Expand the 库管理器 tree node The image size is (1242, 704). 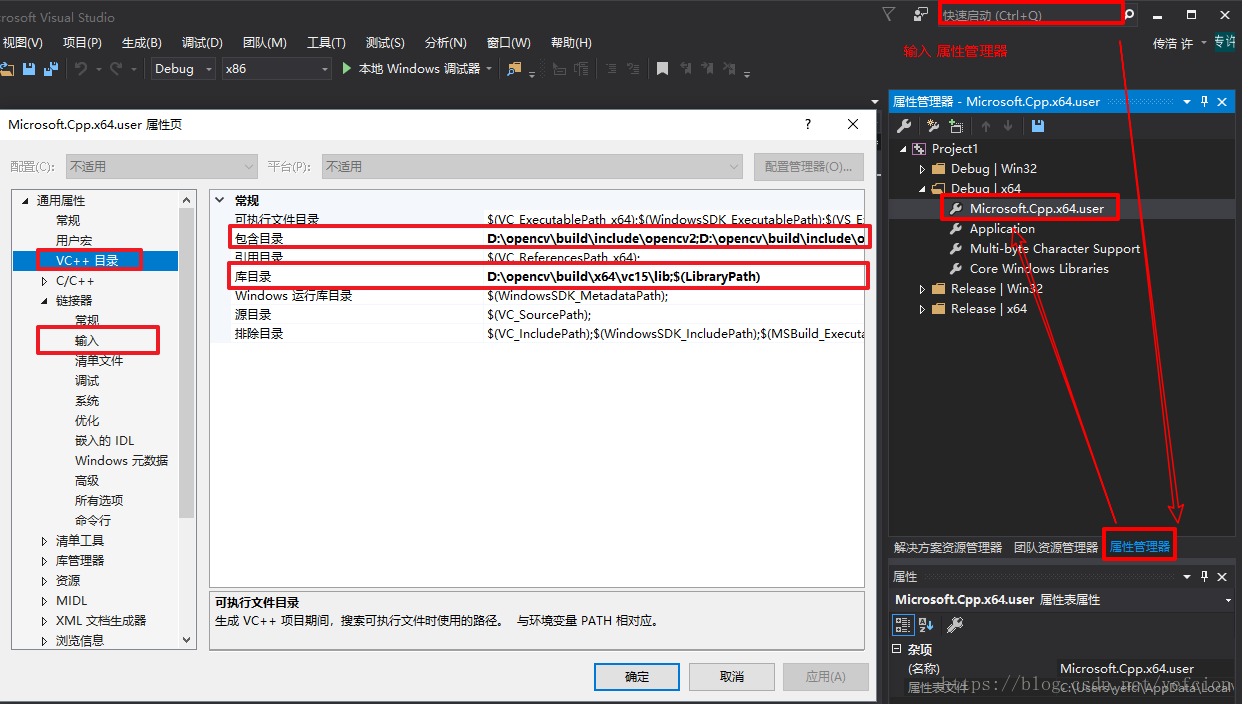pyautogui.click(x=44, y=561)
